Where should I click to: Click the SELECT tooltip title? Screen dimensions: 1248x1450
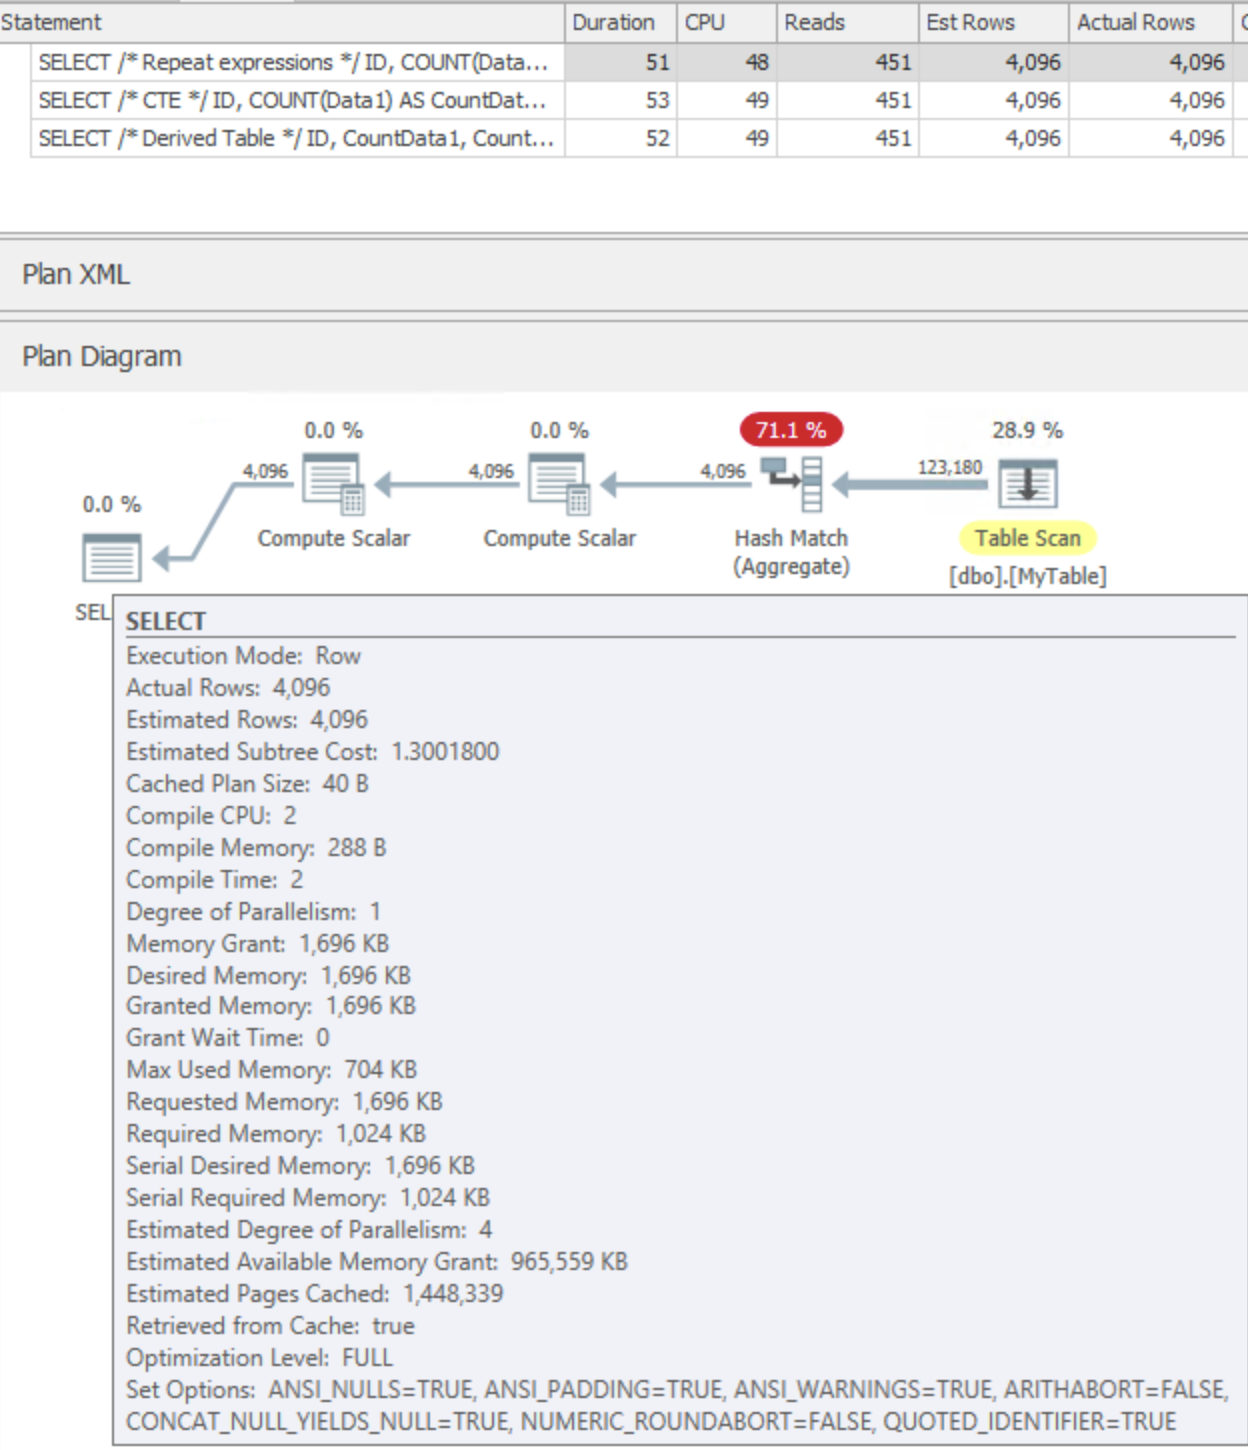(x=165, y=622)
